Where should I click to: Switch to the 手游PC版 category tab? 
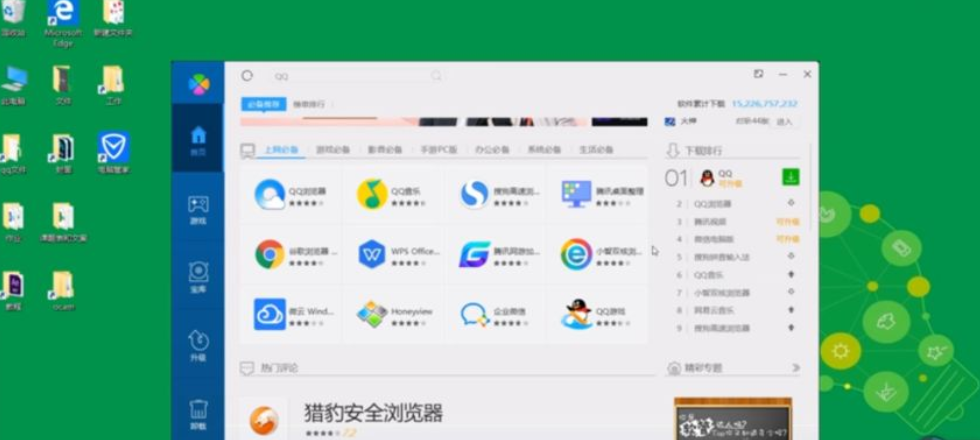(x=438, y=150)
